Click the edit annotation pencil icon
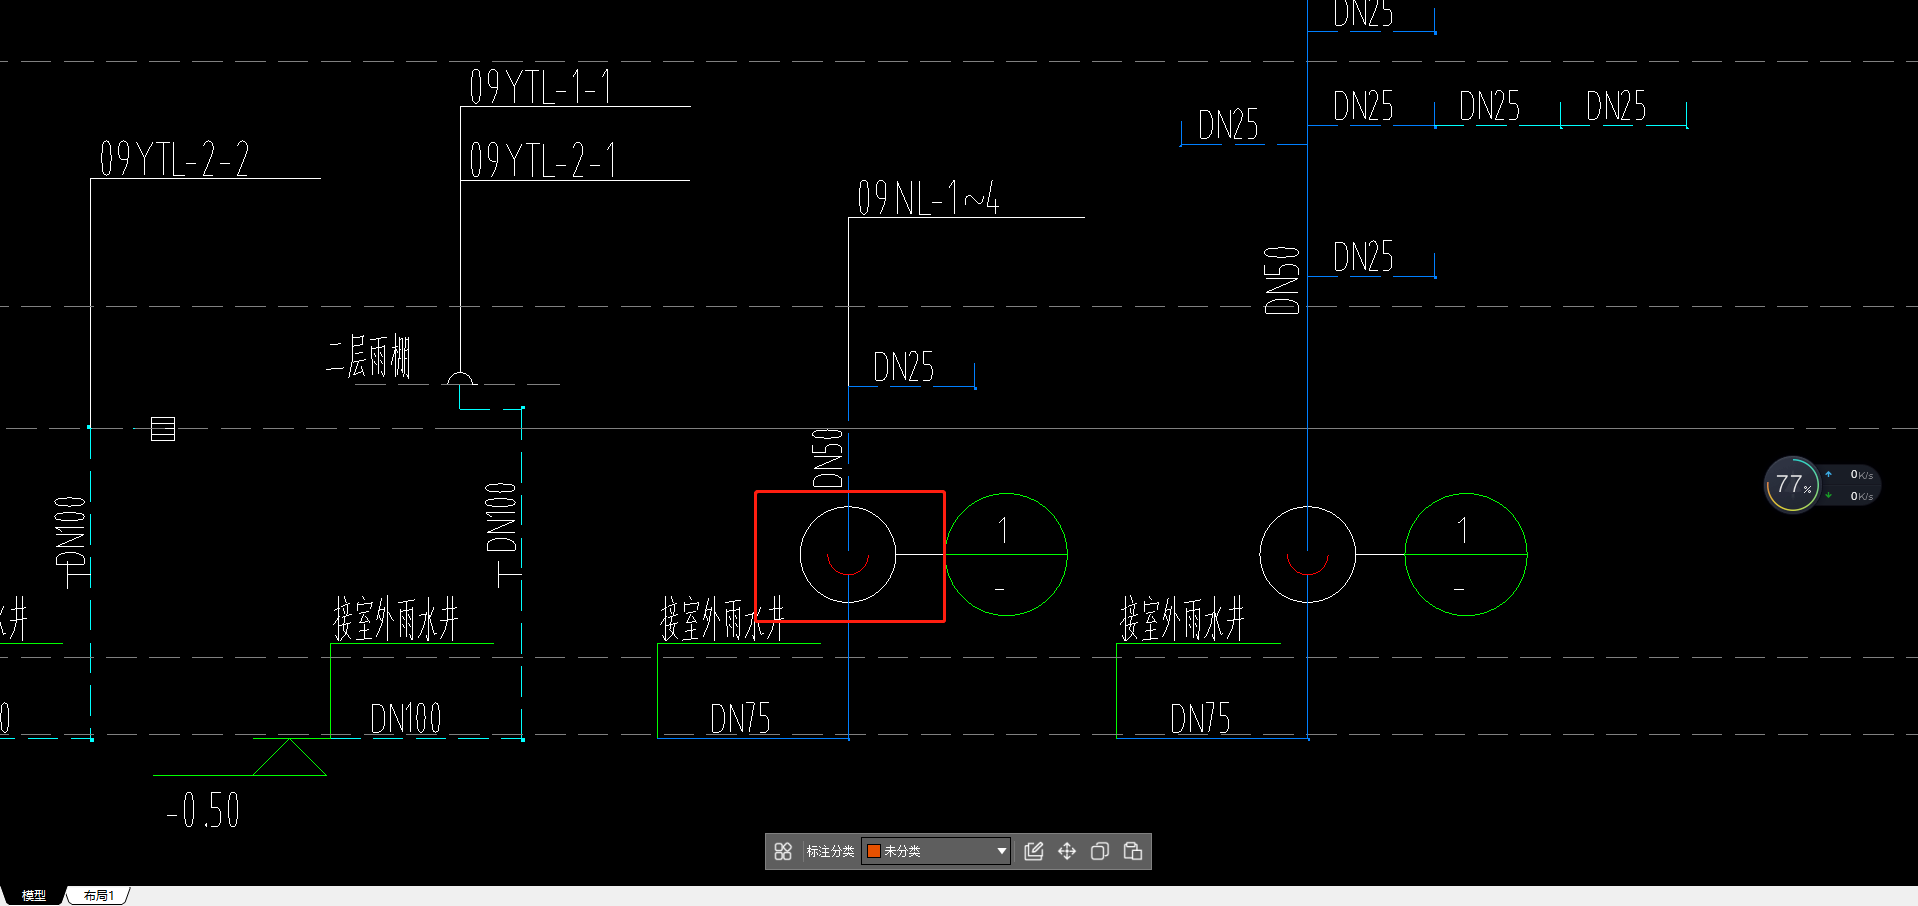 pyautogui.click(x=1034, y=851)
